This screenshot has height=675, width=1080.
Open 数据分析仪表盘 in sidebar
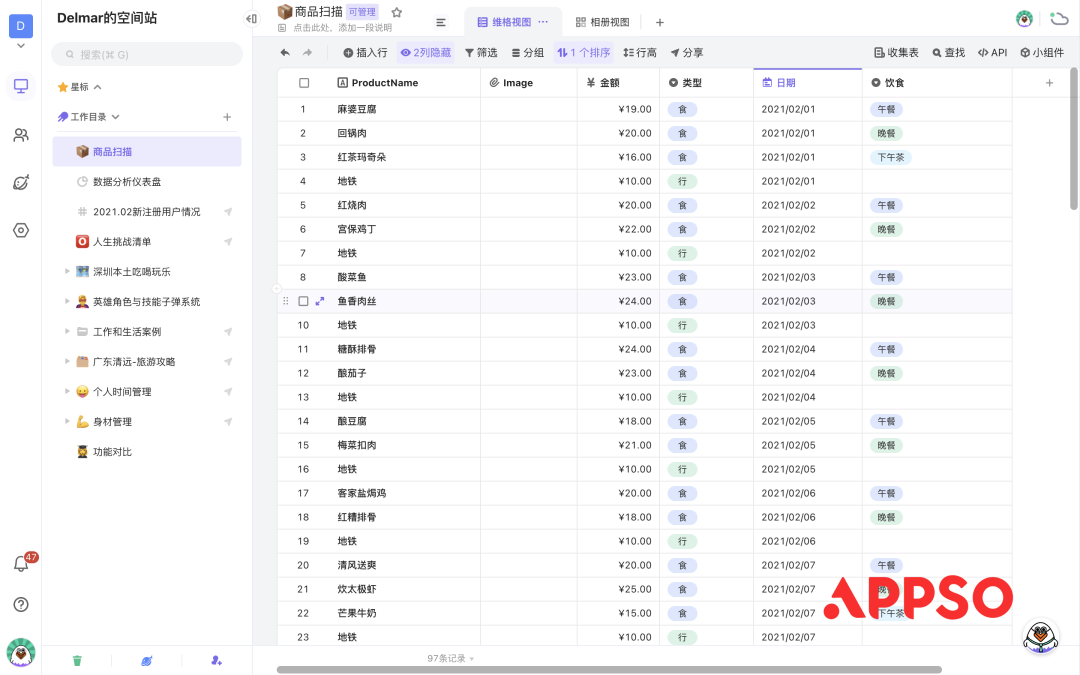pos(147,182)
